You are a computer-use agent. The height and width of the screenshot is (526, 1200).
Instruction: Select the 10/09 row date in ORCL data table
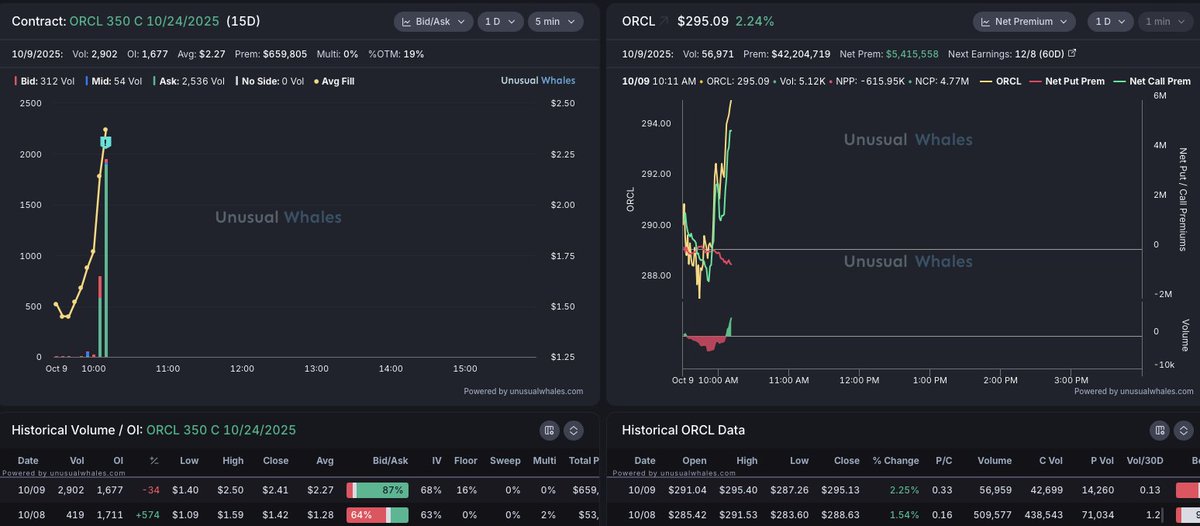click(x=641, y=490)
